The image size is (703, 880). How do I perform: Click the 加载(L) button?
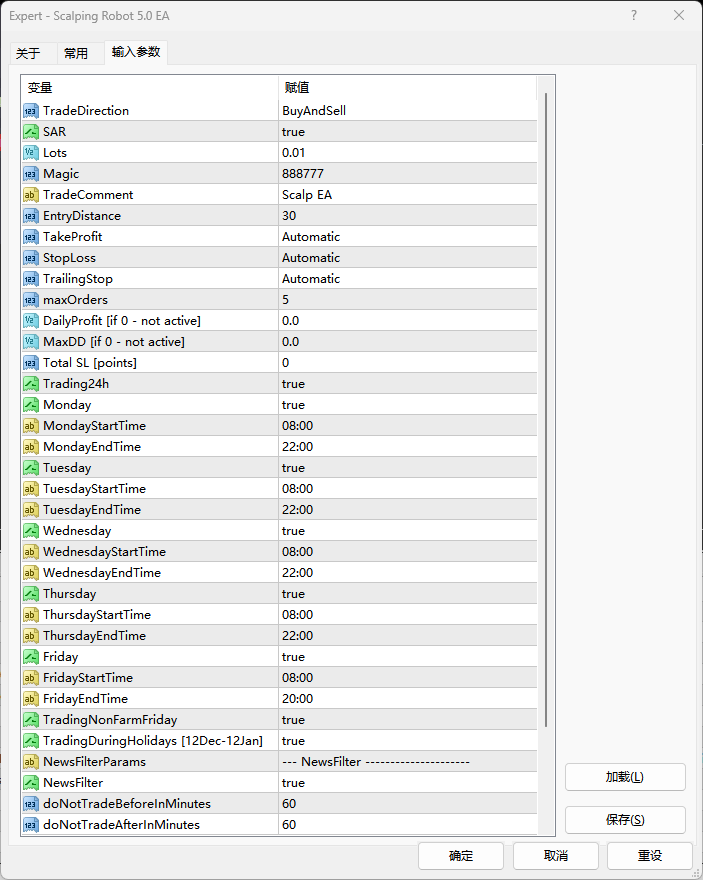[x=625, y=777]
